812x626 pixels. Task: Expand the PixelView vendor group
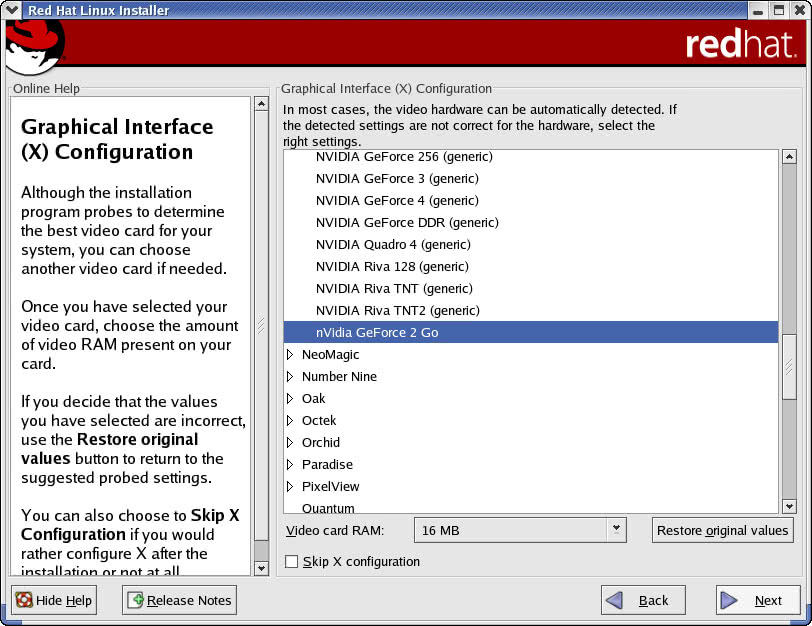click(290, 487)
